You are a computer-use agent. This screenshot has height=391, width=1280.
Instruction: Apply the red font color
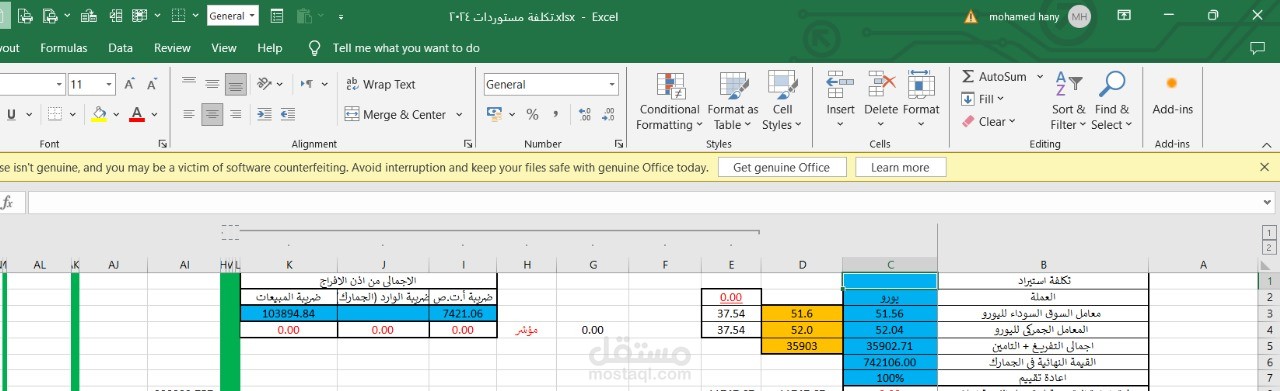point(136,114)
